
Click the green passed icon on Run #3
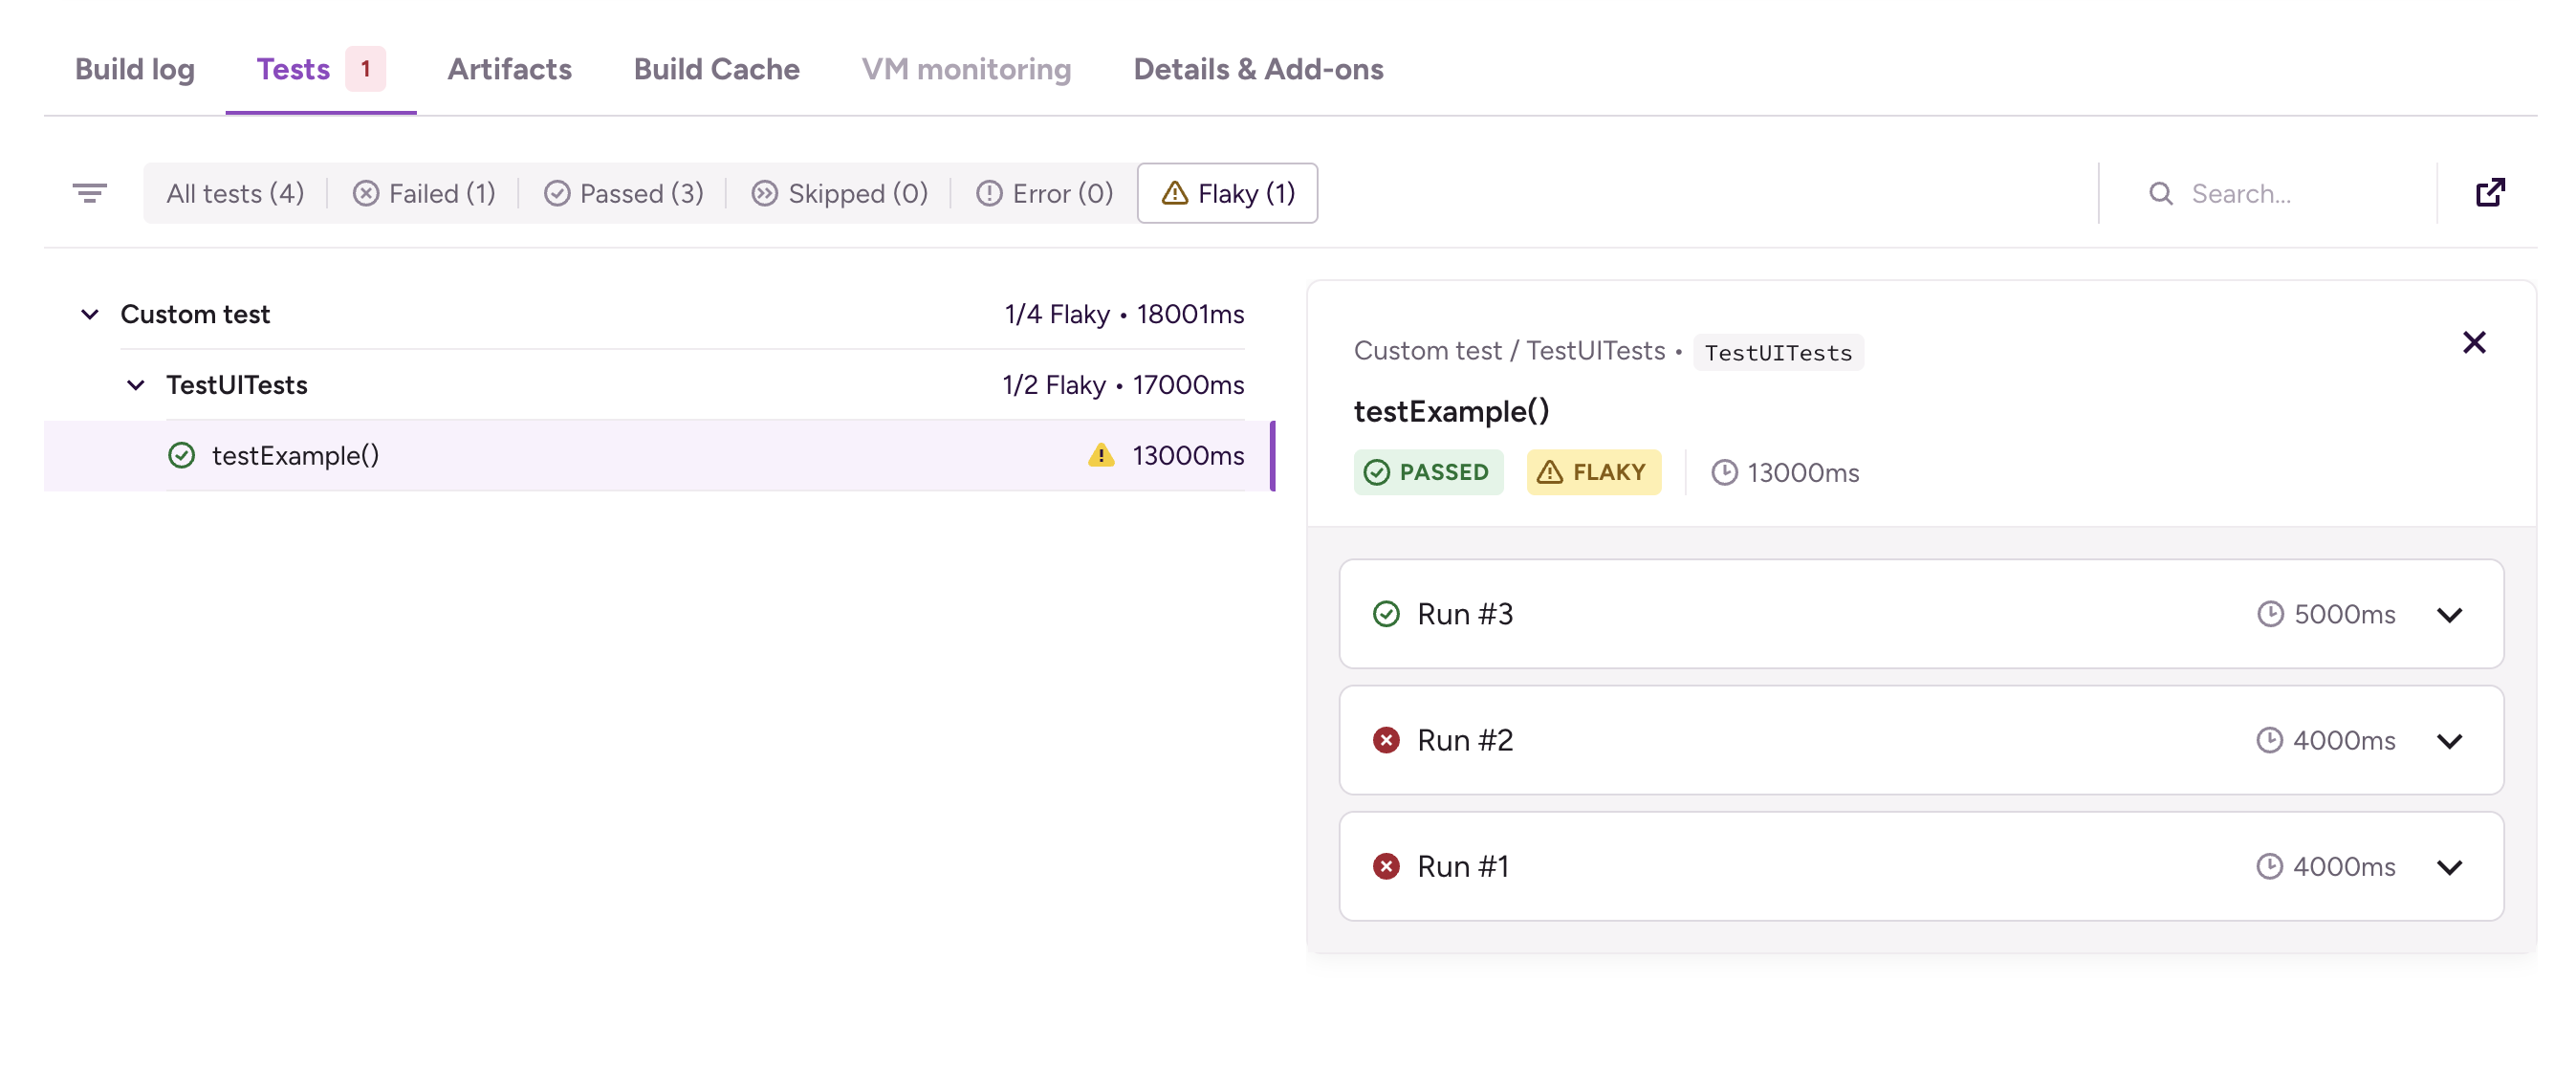1385,614
